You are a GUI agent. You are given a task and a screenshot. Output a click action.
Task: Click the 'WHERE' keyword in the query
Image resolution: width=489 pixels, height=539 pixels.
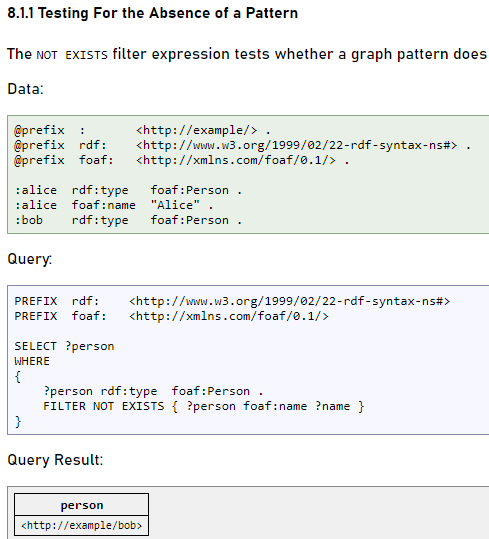[x=32, y=361]
